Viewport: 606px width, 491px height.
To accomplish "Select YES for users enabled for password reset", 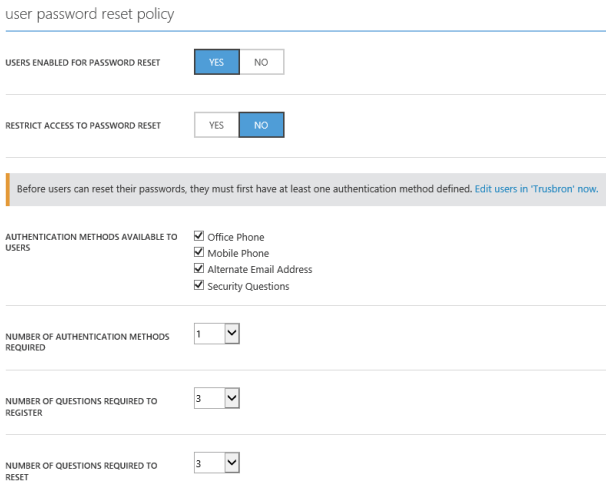I will click(216, 62).
